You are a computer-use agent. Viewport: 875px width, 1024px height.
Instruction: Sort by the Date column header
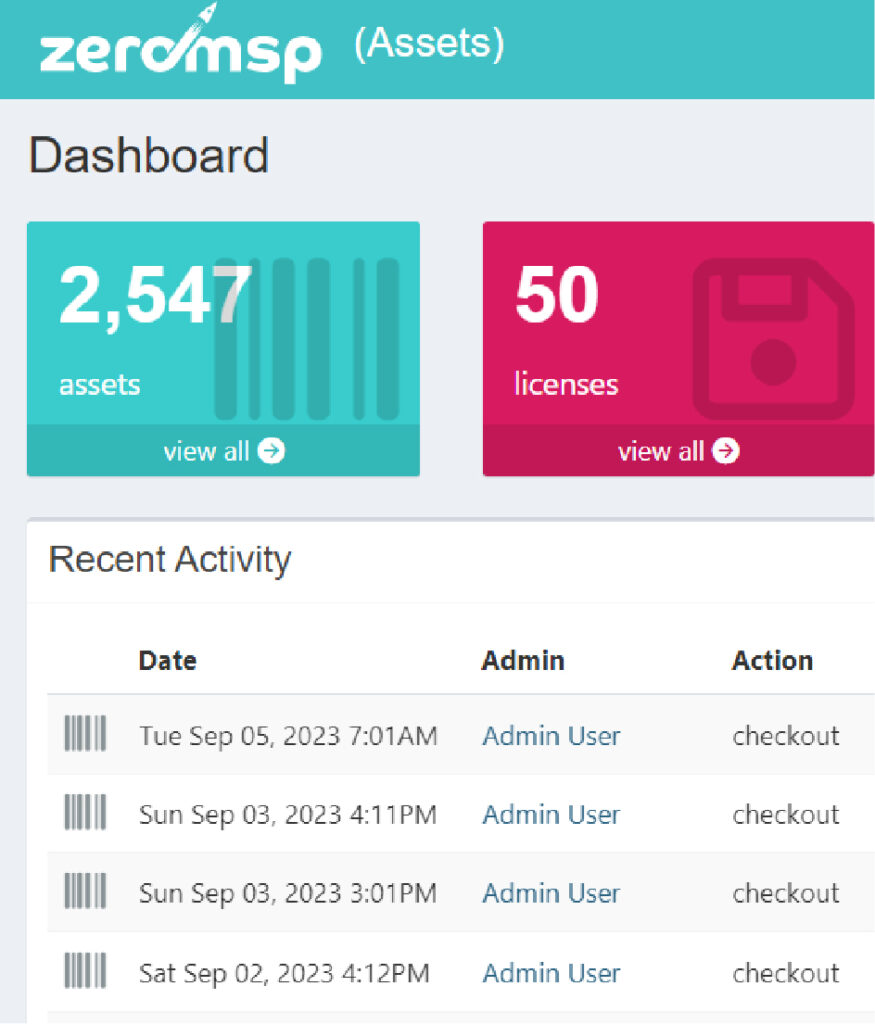pyautogui.click(x=168, y=660)
